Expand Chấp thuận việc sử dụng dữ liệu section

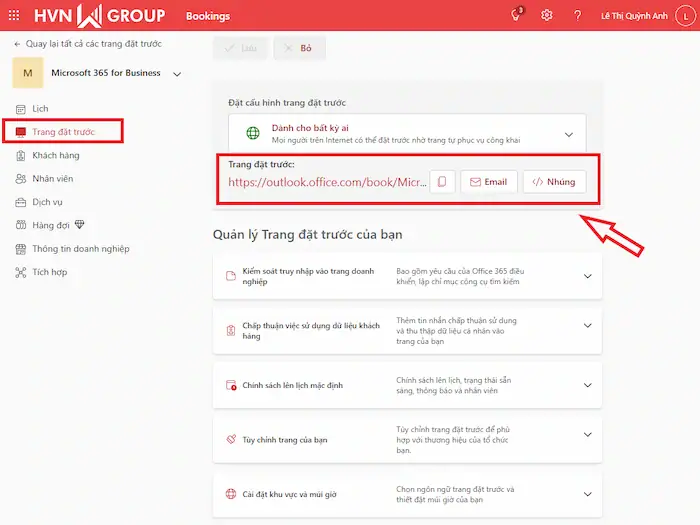tap(587, 330)
